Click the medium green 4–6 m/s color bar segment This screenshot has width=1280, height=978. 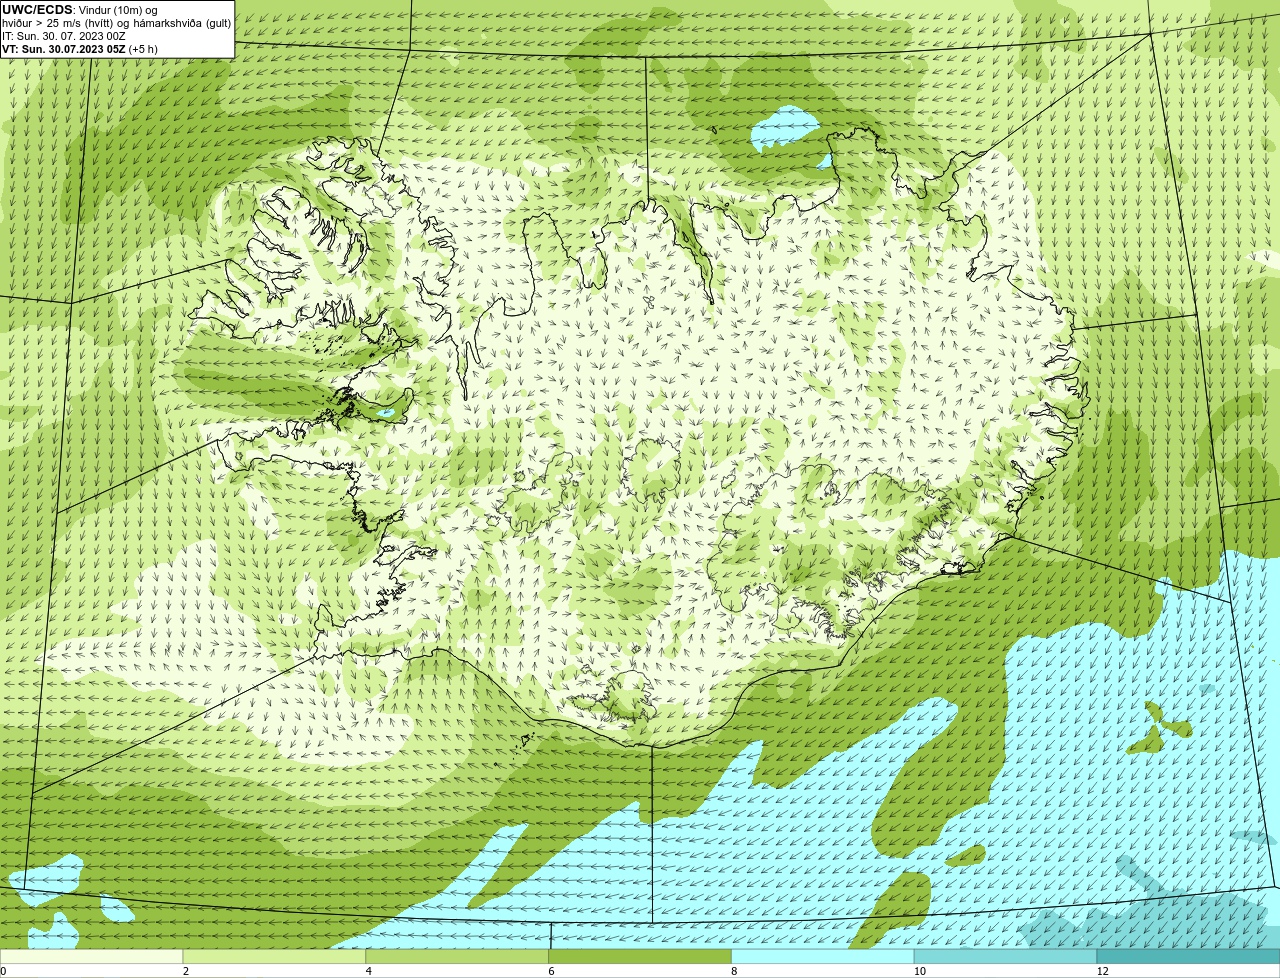[x=458, y=956]
